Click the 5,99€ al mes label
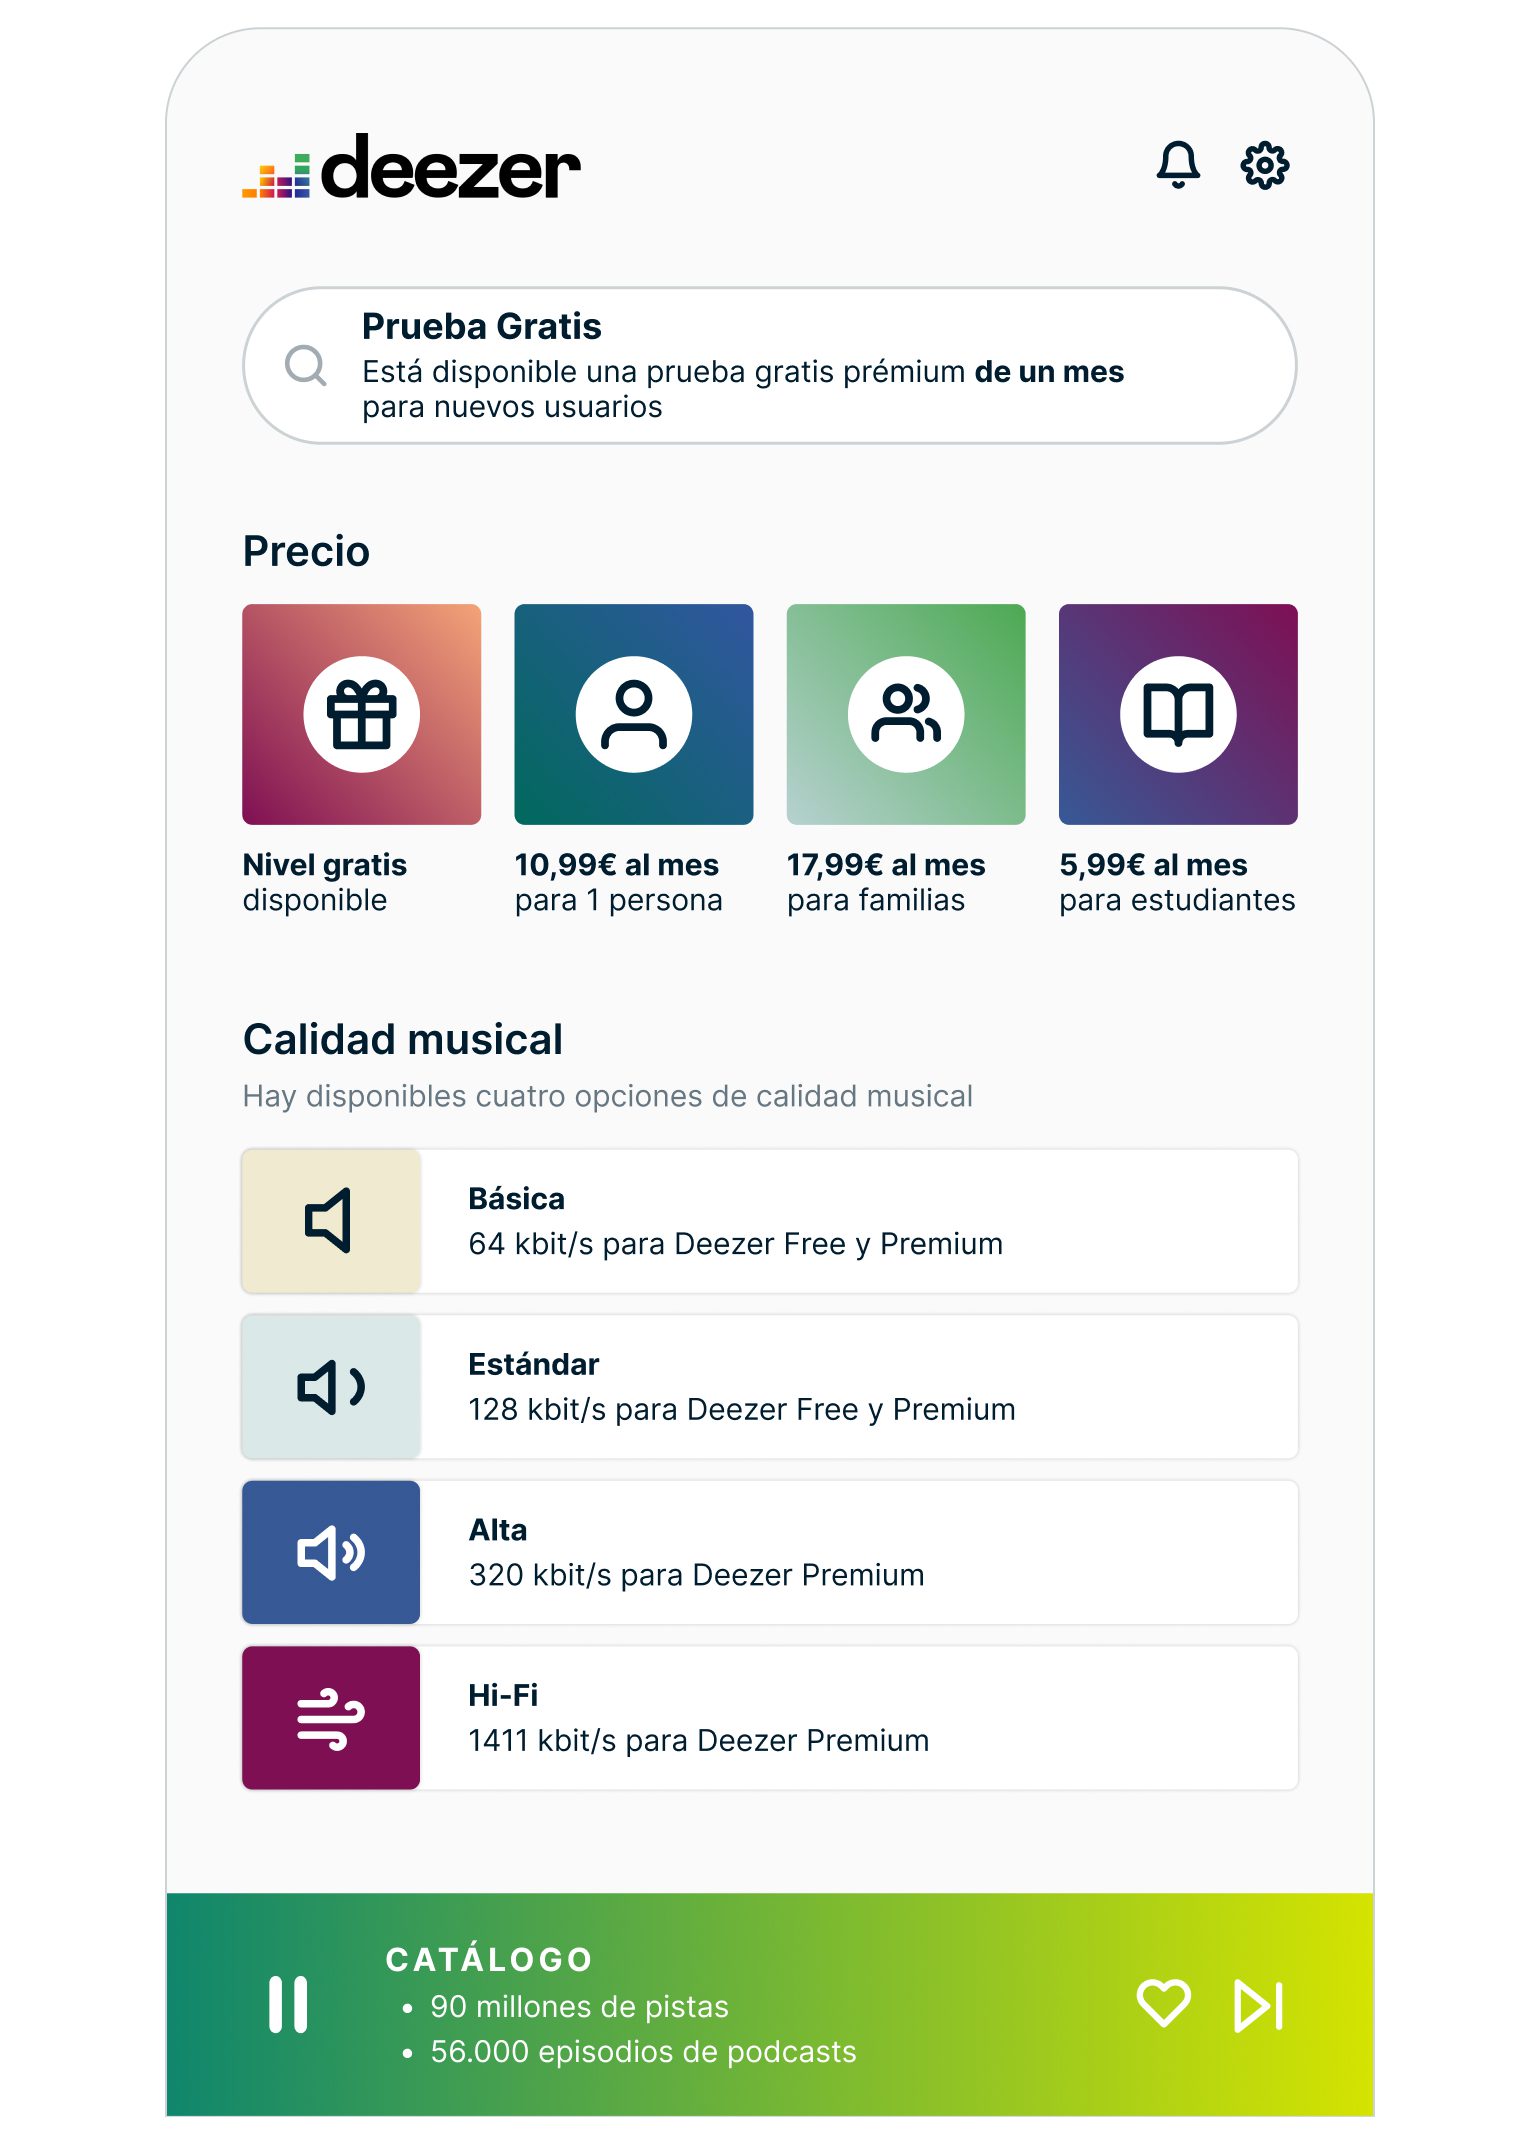This screenshot has height=2139, width=1540. (1153, 864)
